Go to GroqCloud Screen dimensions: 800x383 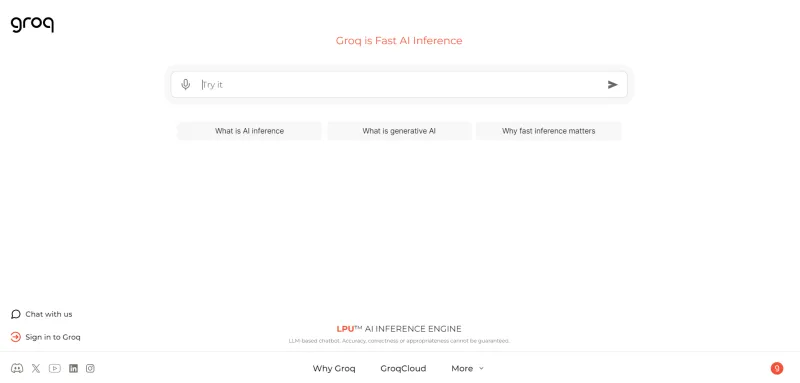403,368
